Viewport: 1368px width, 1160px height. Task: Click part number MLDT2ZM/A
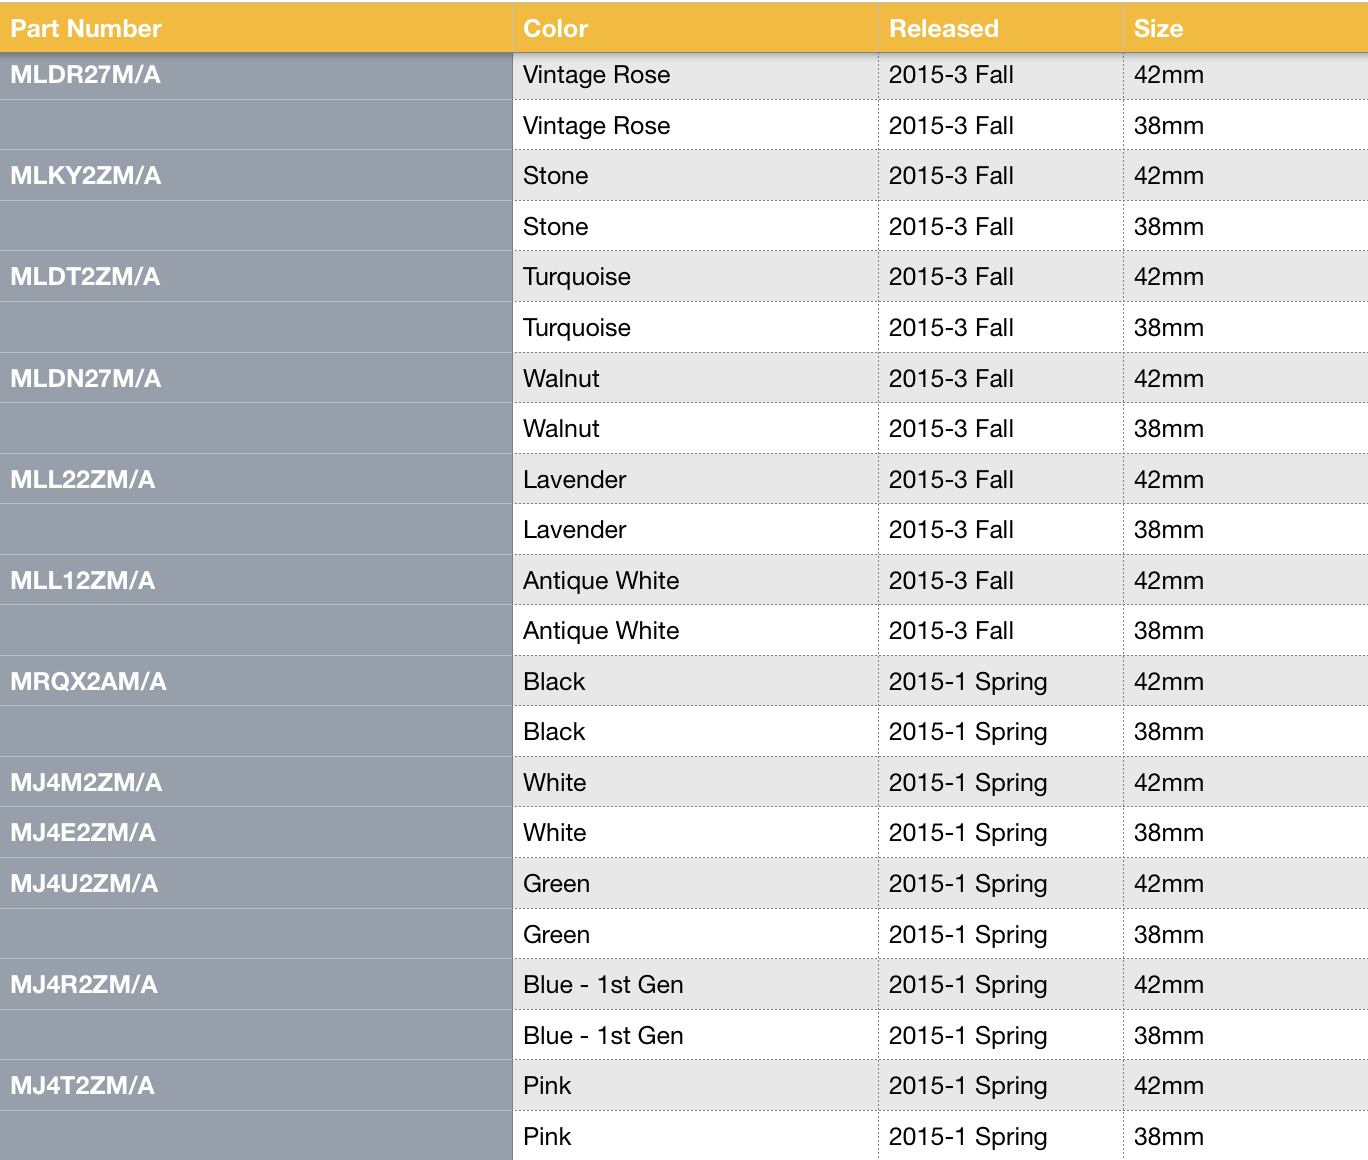pyautogui.click(x=86, y=277)
